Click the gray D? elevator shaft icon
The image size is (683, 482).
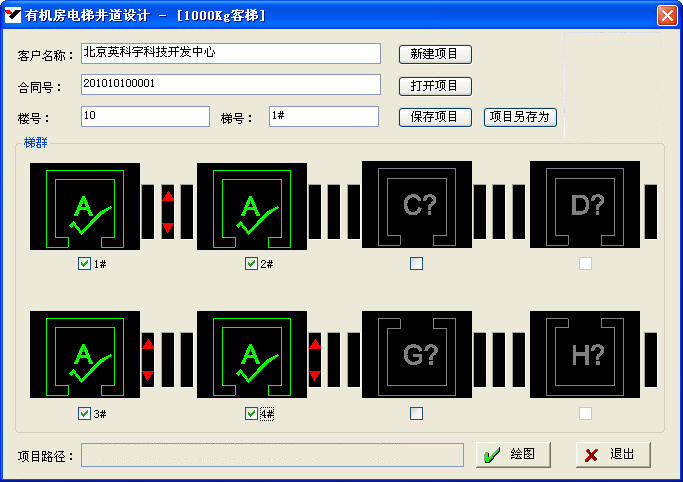click(585, 206)
